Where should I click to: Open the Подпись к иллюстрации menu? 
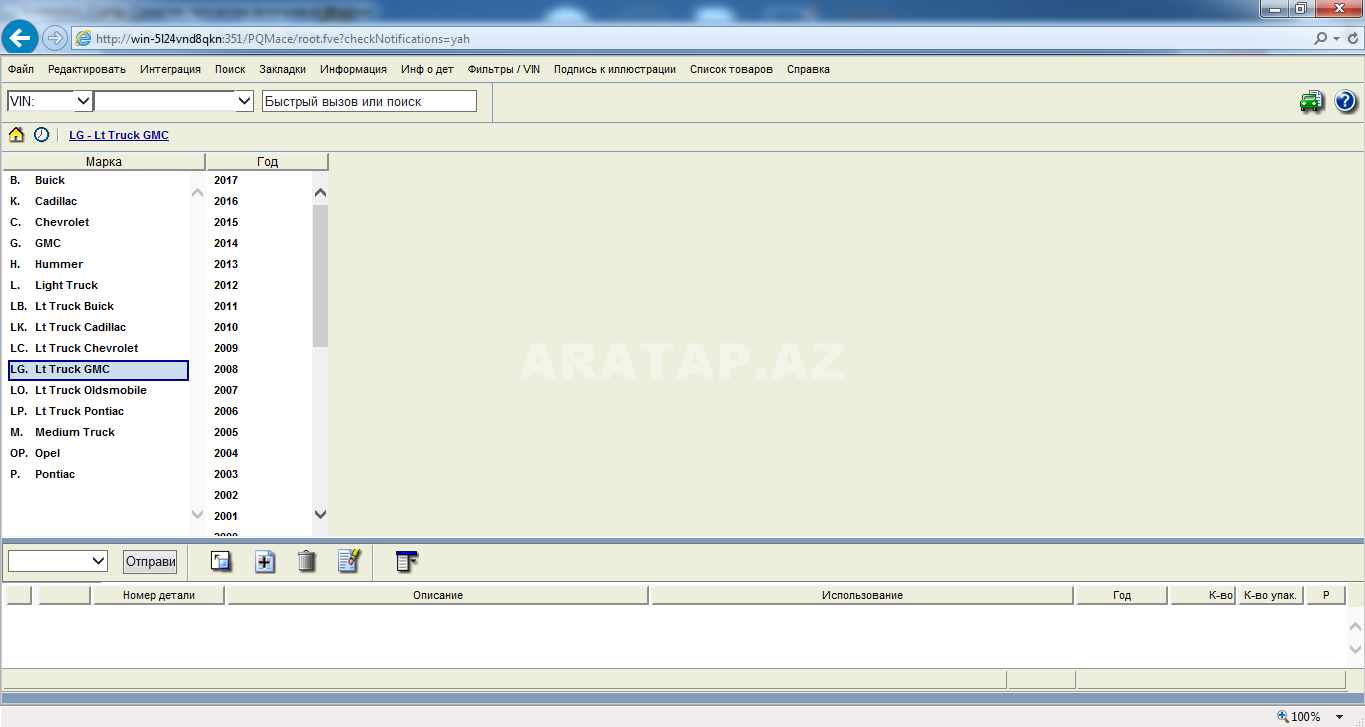click(x=614, y=69)
